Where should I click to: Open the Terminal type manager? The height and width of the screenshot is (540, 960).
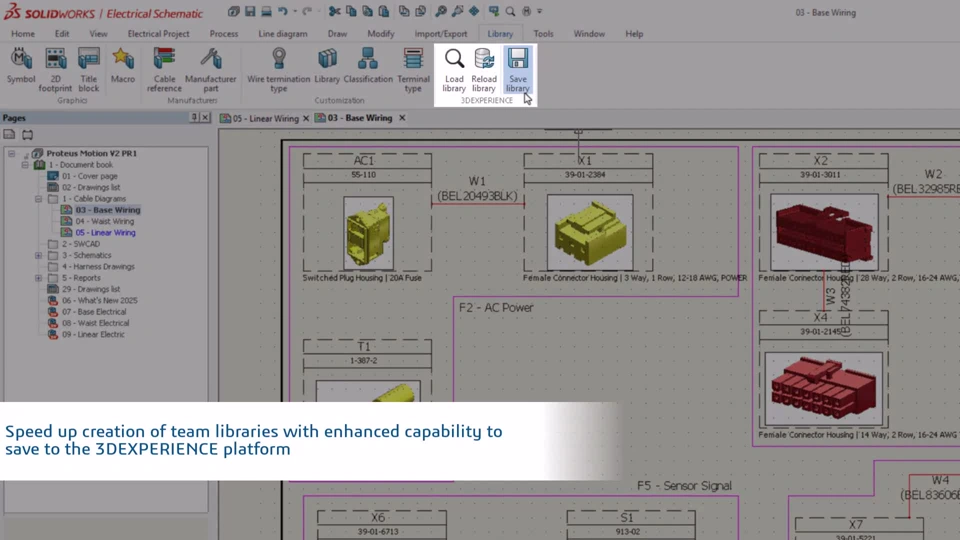tap(413, 70)
